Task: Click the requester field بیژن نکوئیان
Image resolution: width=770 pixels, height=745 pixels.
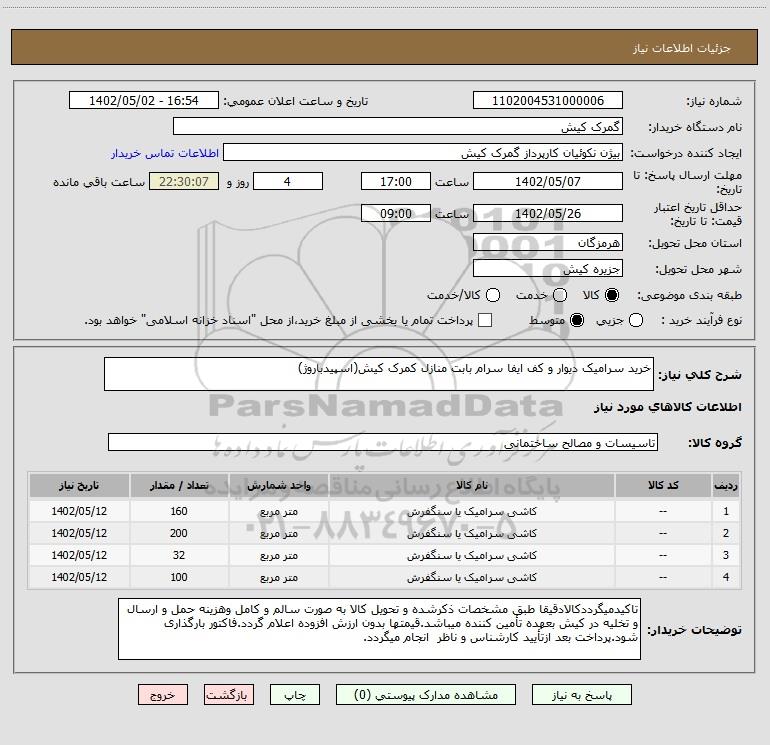Action: pos(423,153)
